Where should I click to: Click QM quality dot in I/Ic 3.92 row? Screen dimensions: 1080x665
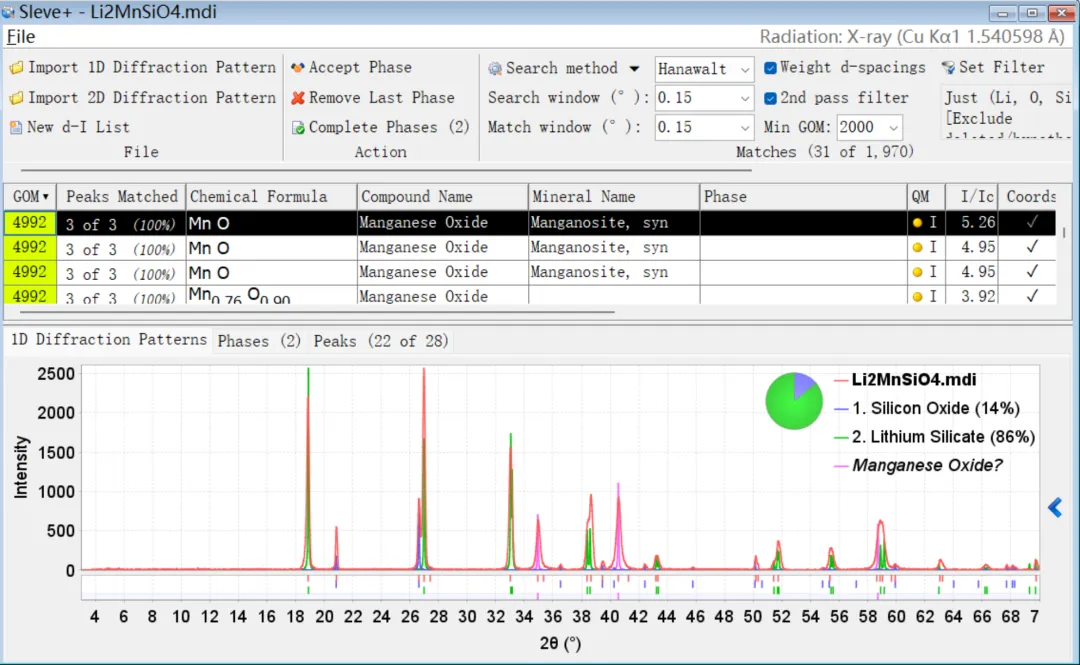pyautogui.click(x=917, y=297)
